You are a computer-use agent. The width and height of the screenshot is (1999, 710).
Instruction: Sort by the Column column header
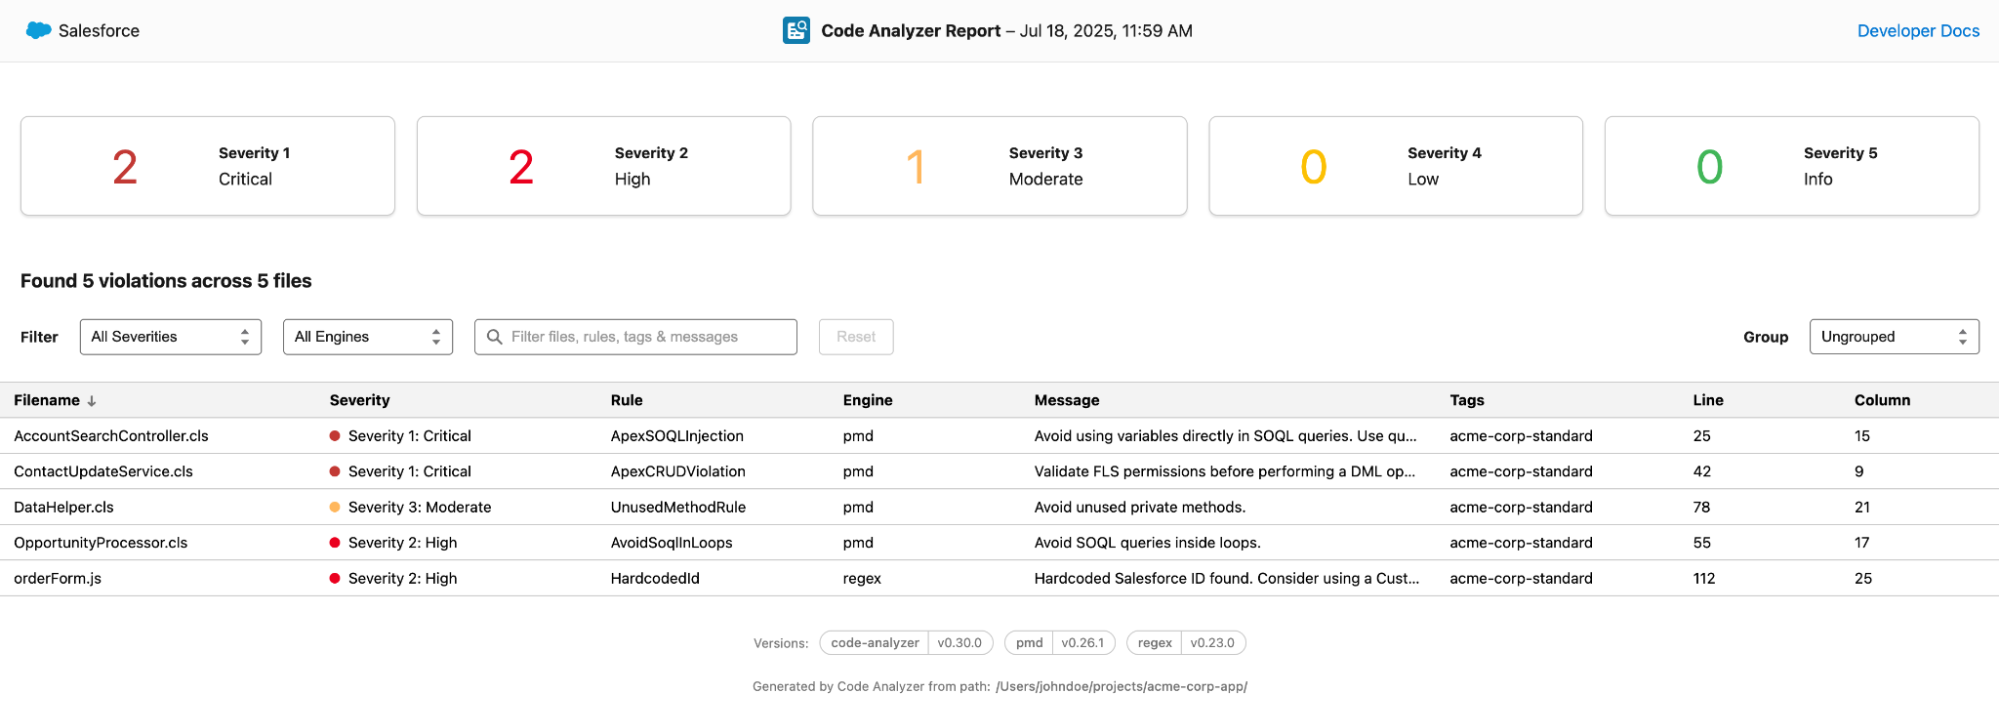tap(1882, 400)
